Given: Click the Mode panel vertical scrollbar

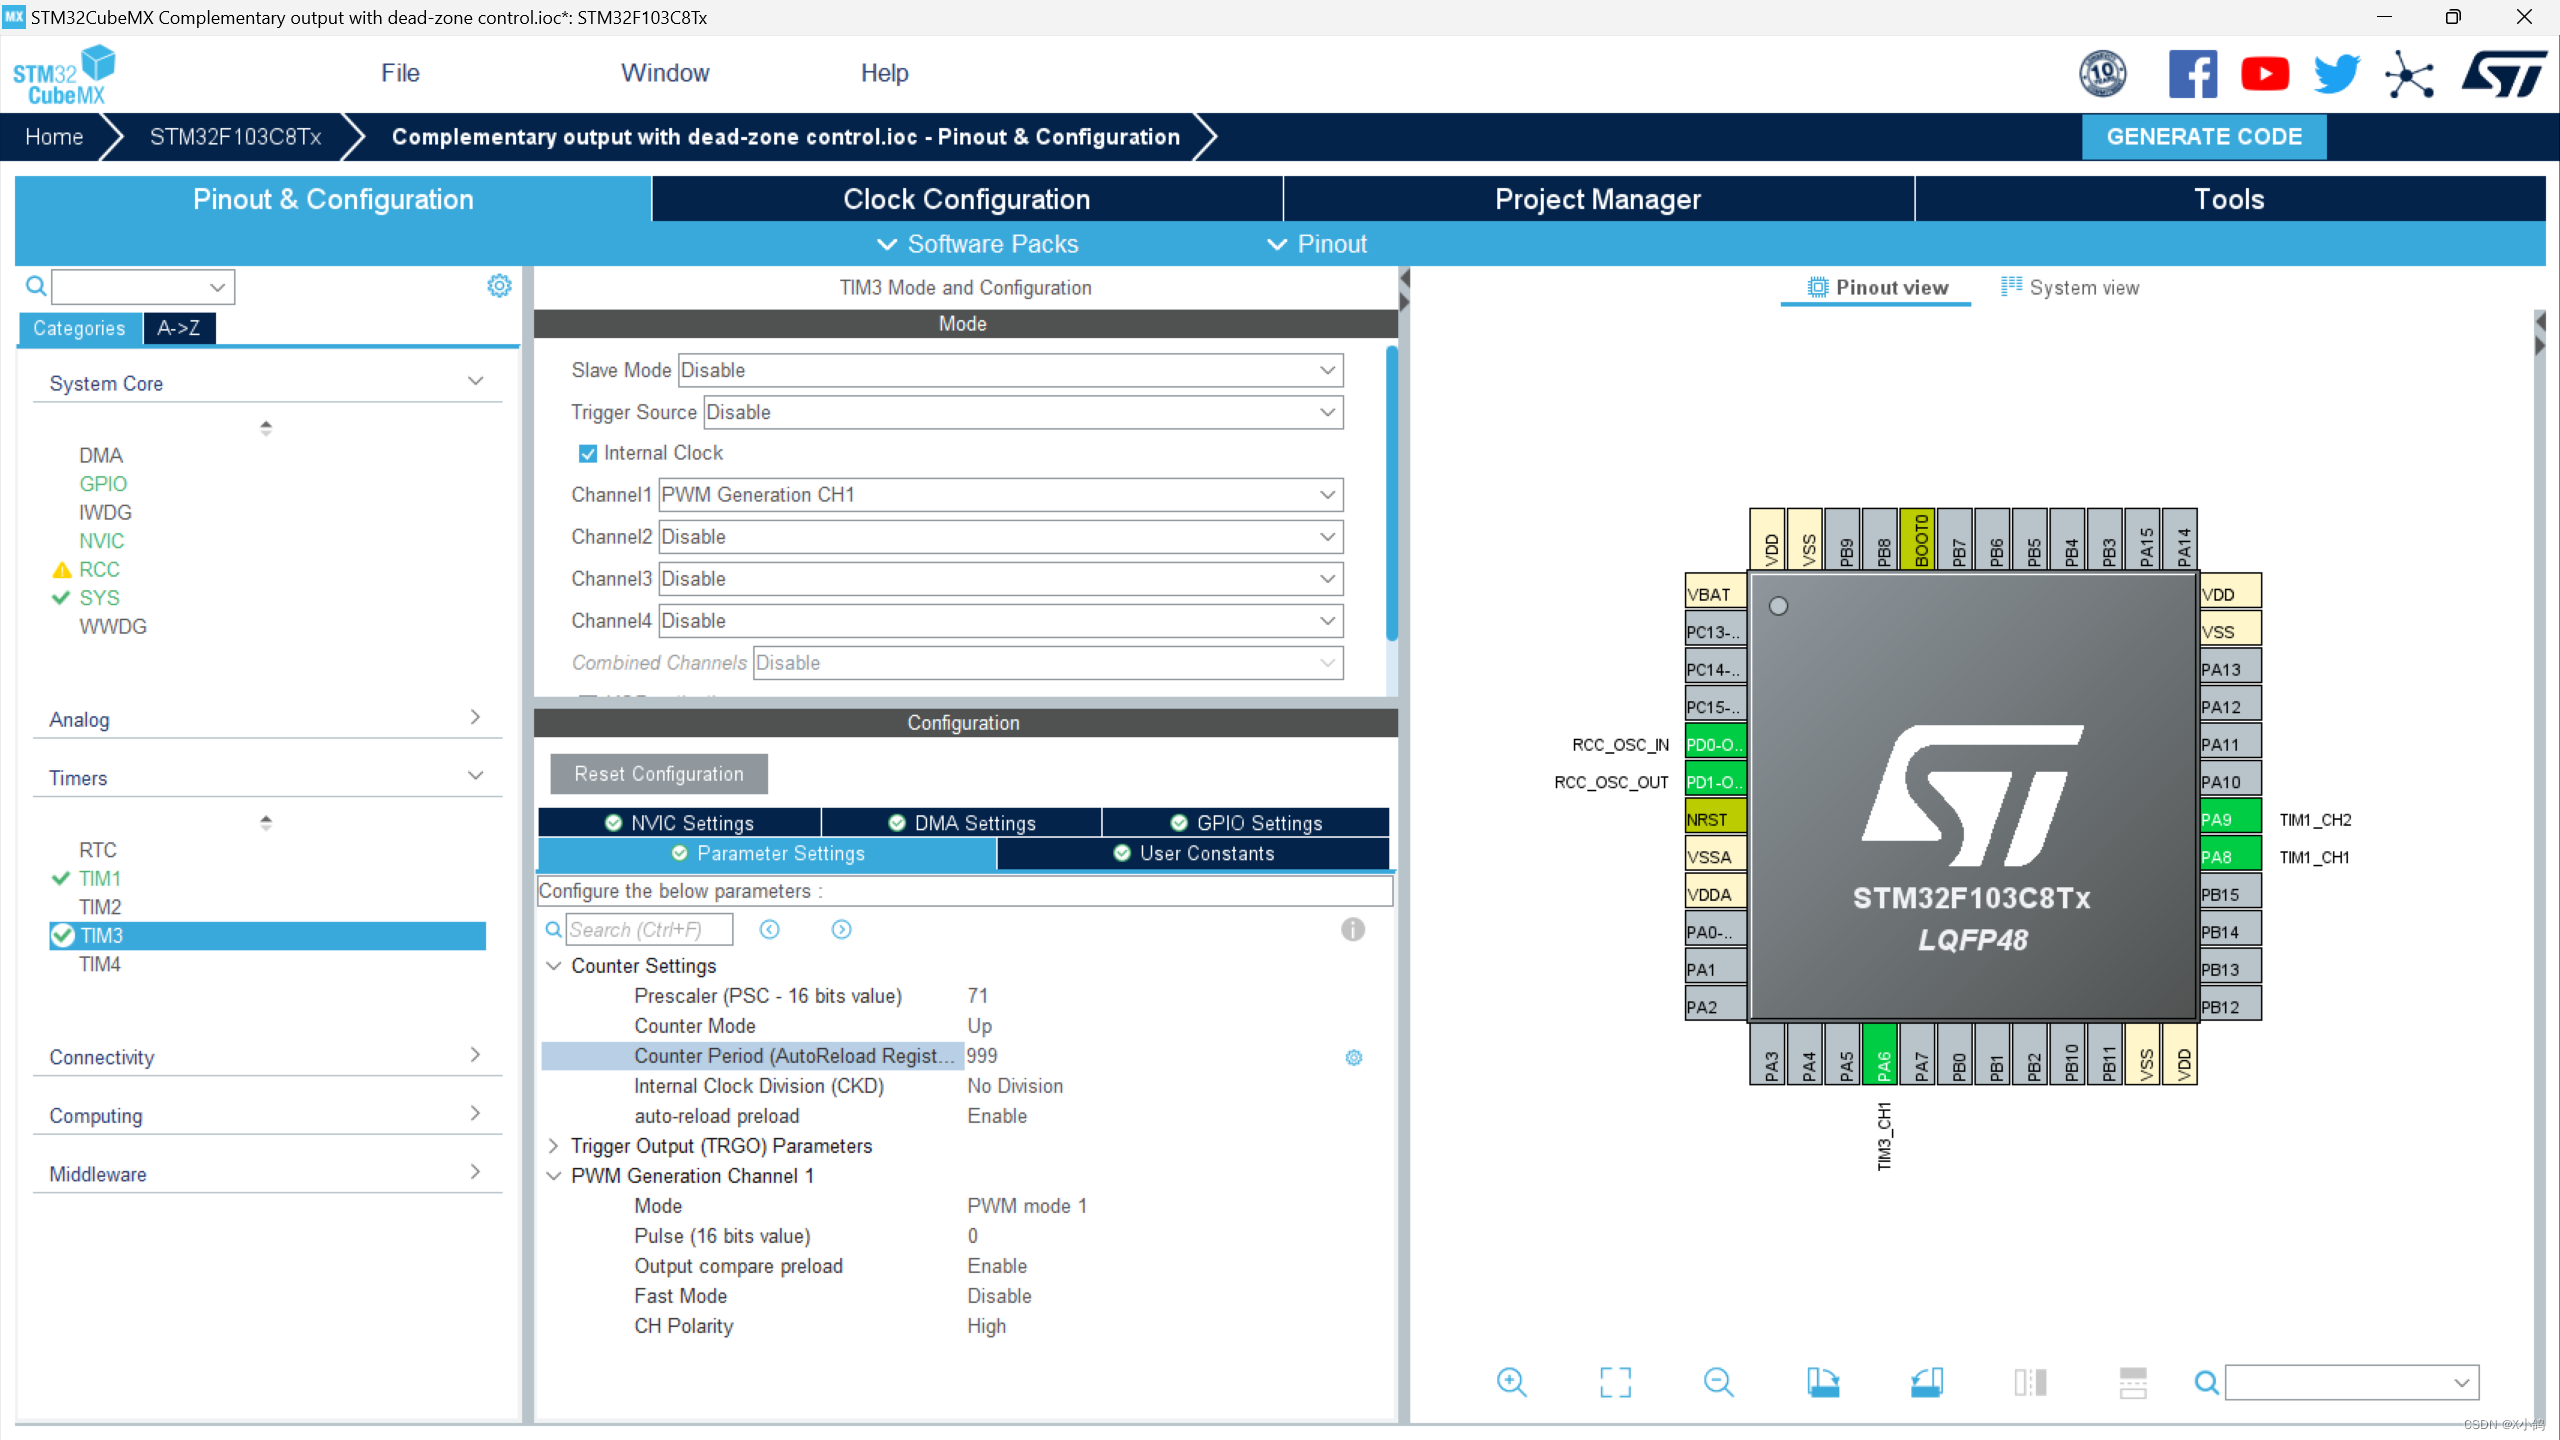Looking at the screenshot, I should pyautogui.click(x=1391, y=494).
